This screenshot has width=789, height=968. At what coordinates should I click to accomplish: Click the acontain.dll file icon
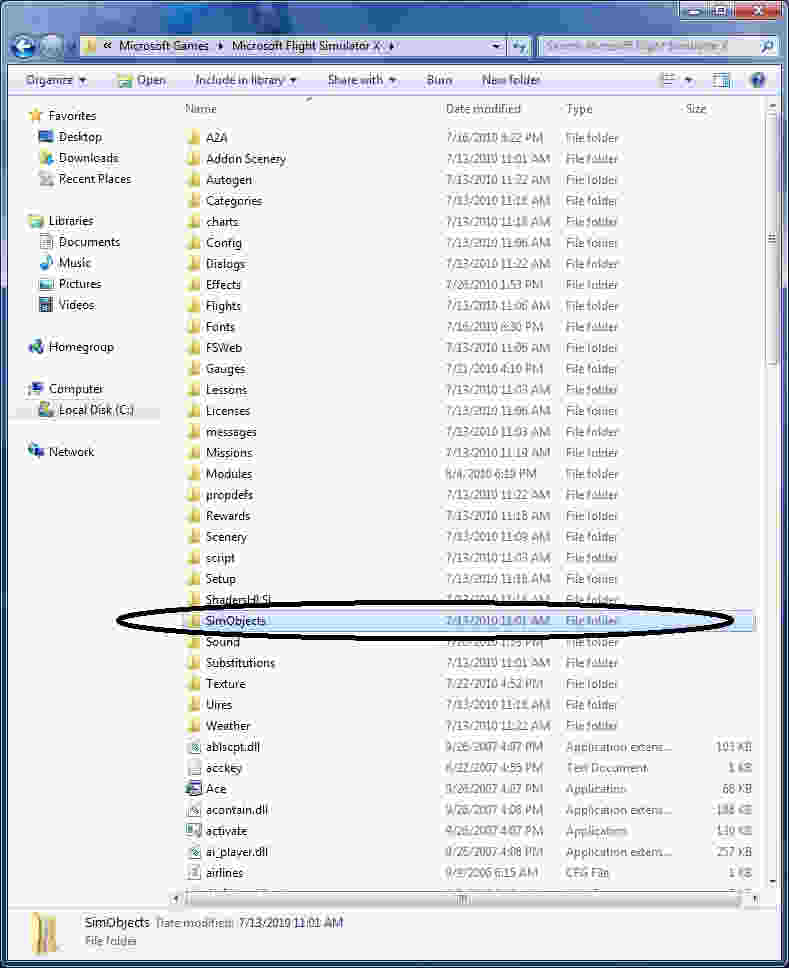tap(194, 810)
